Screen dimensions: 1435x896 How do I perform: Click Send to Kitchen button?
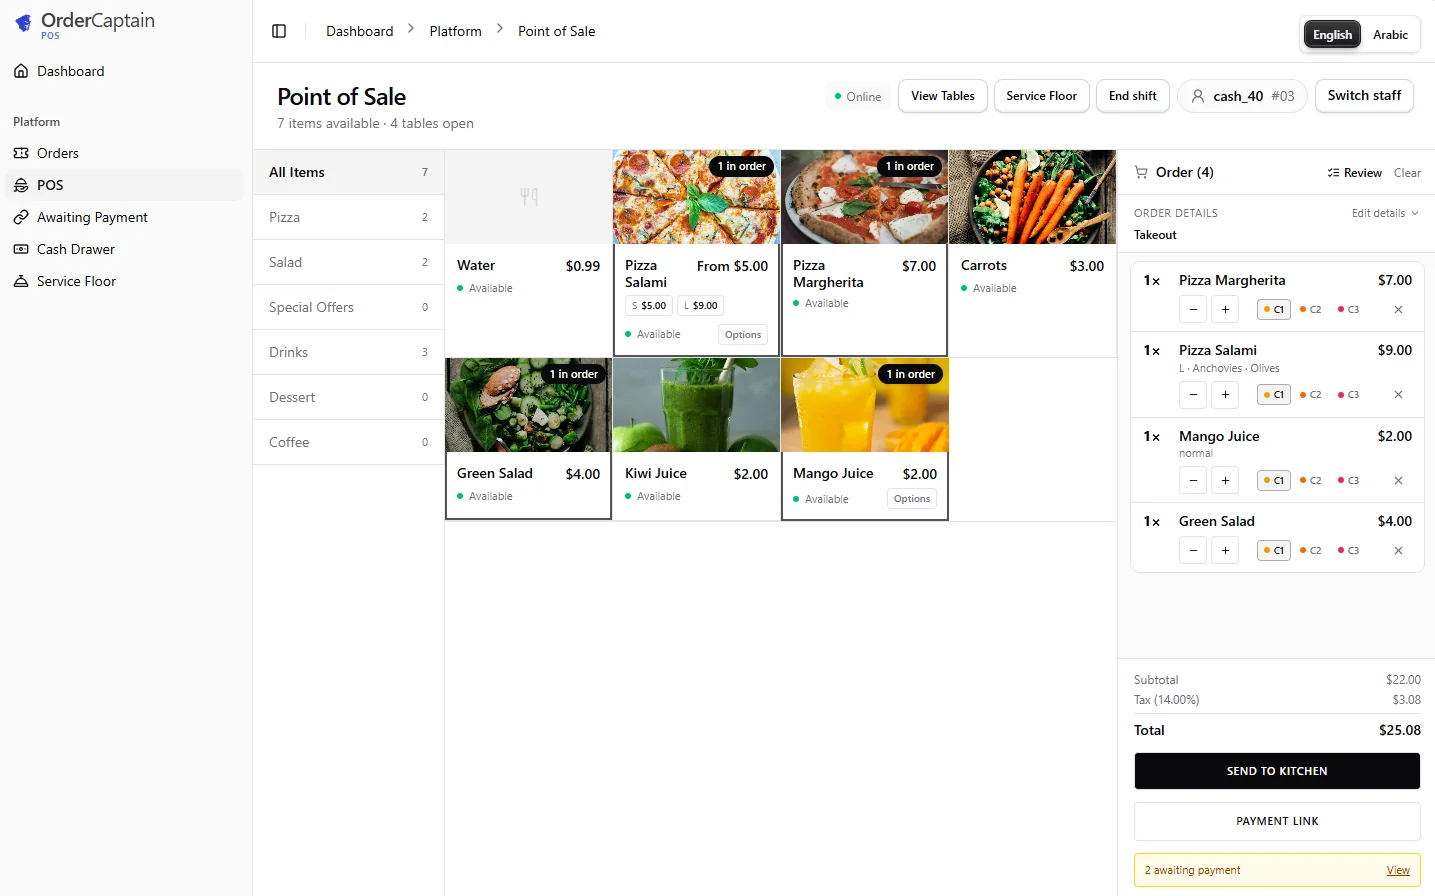(x=1277, y=771)
